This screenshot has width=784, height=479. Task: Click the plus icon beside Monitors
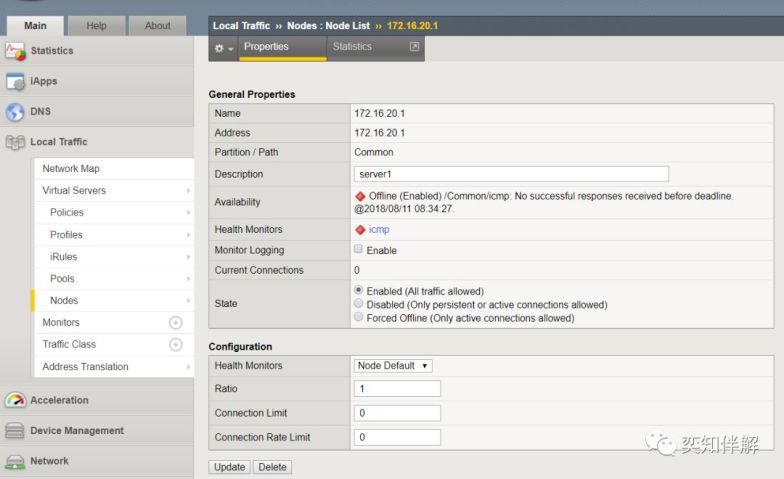click(x=176, y=322)
